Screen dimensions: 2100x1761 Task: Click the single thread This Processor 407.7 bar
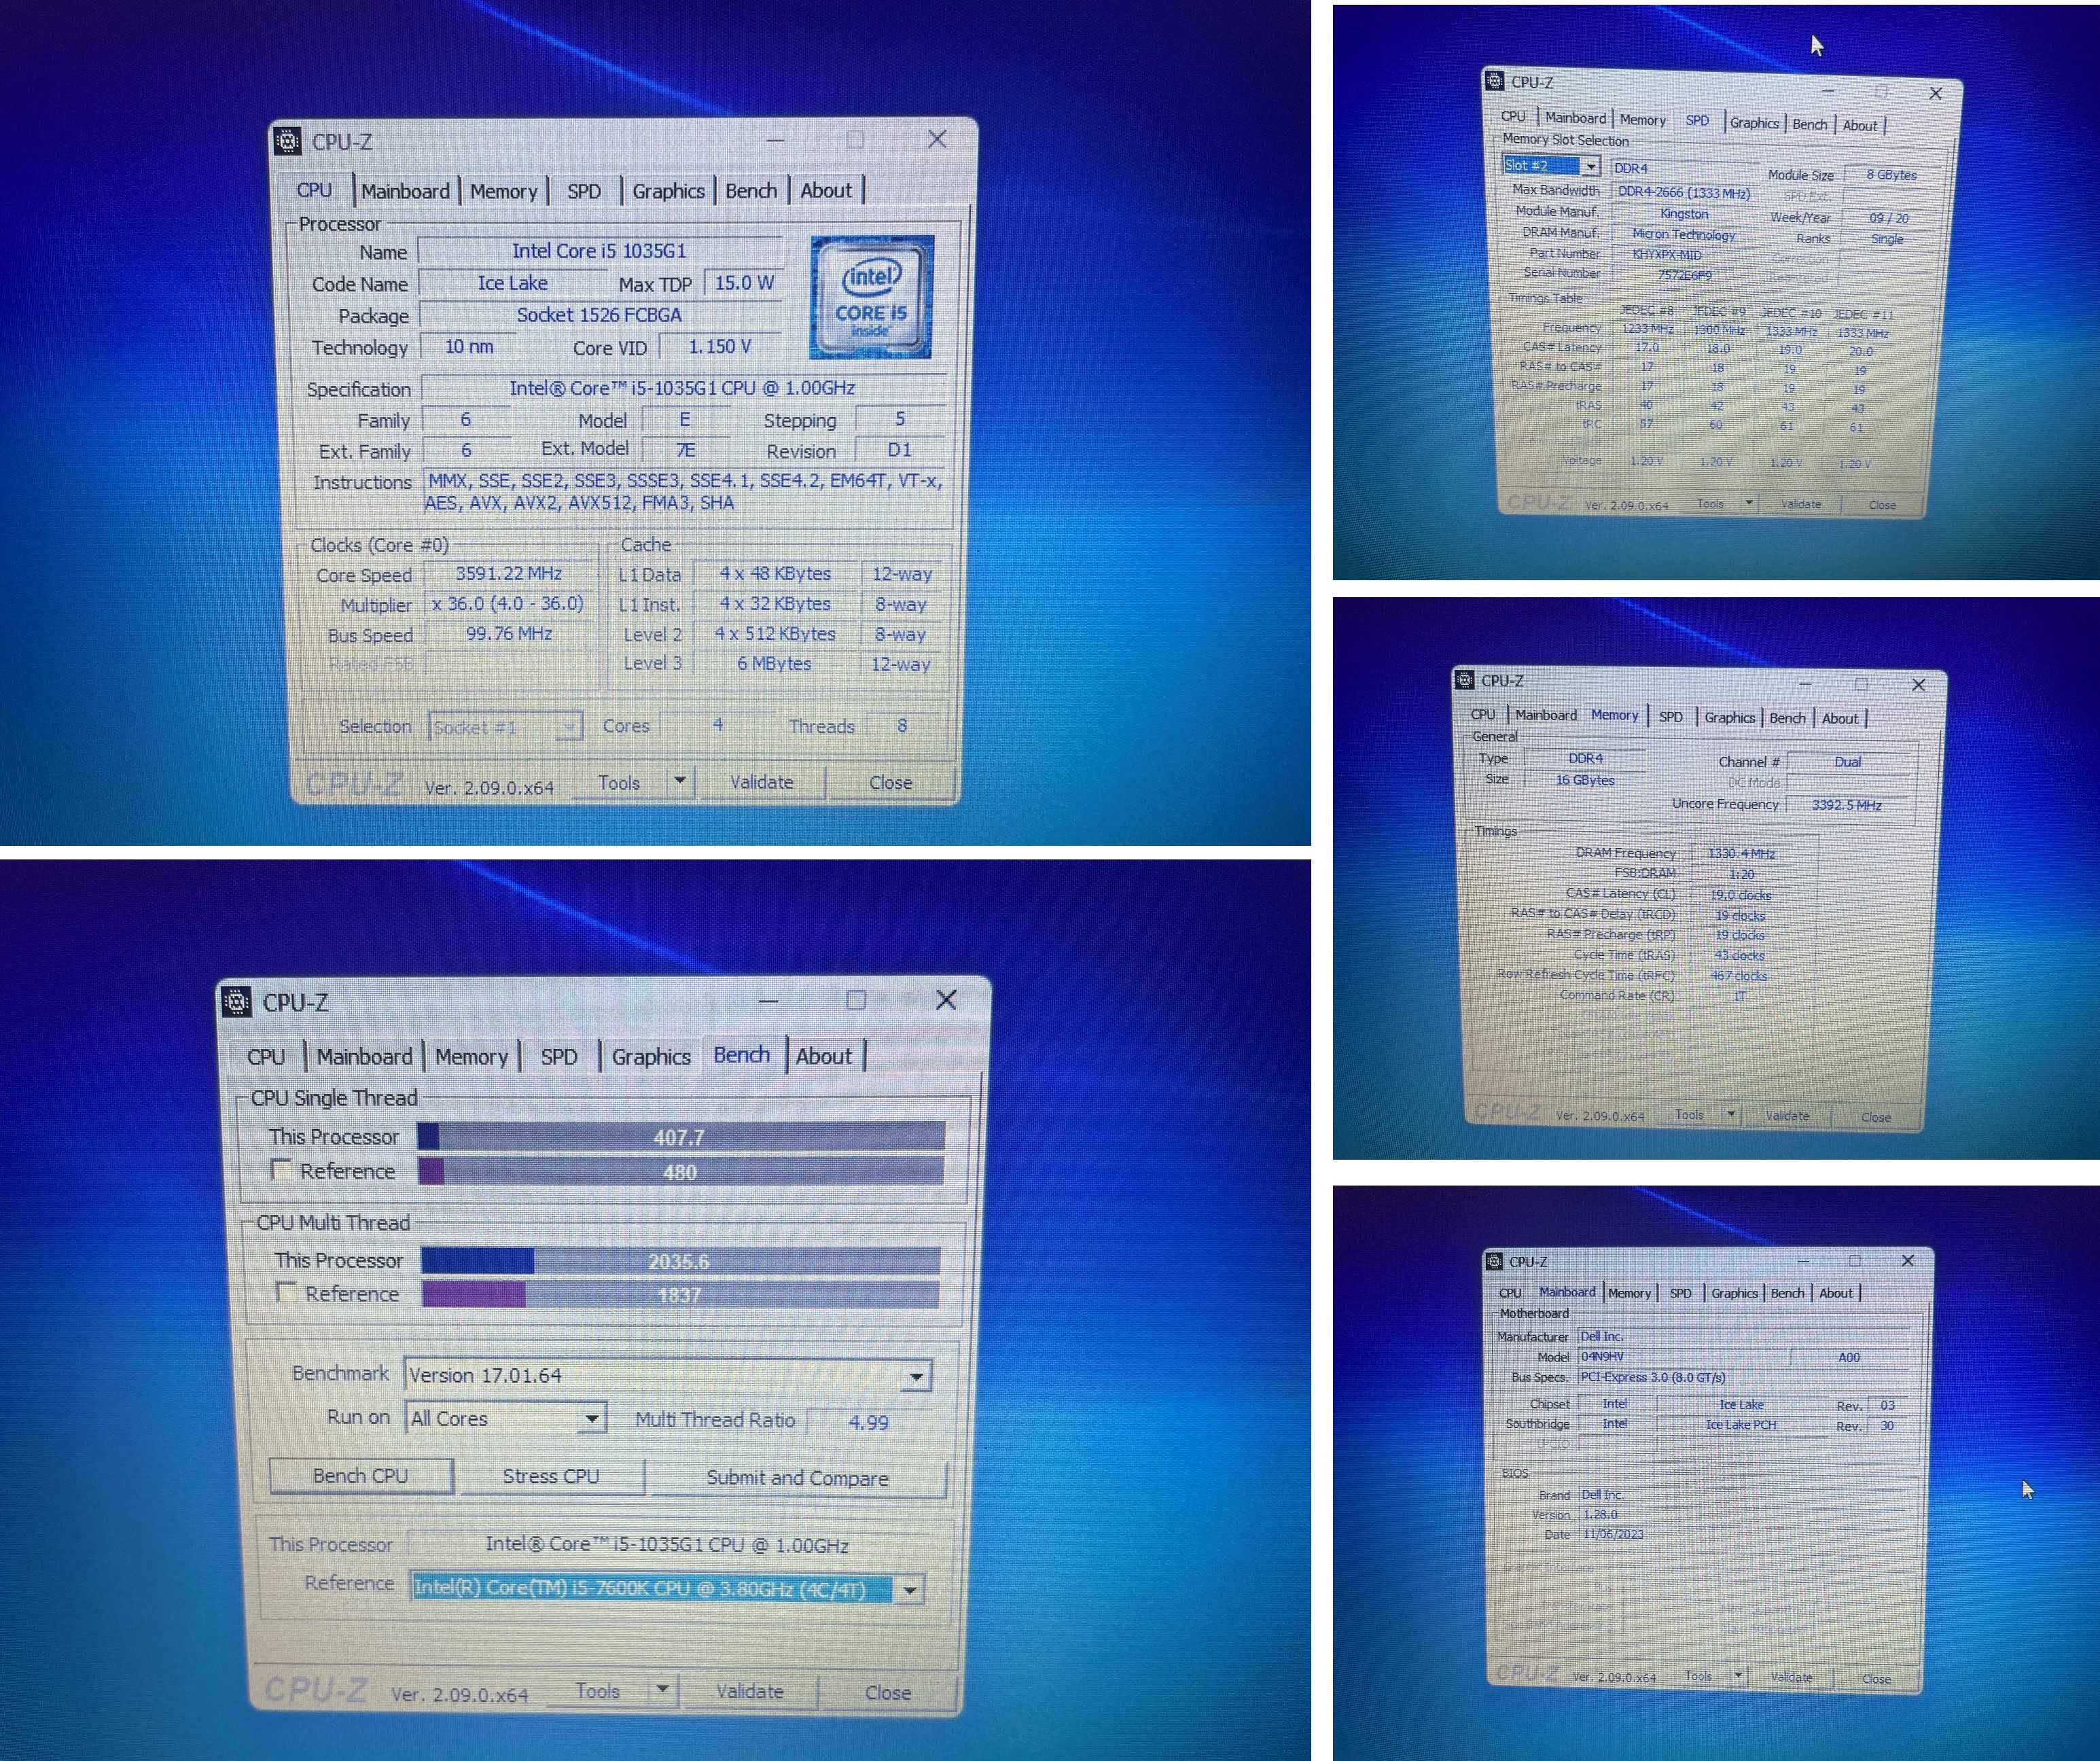pos(681,1137)
